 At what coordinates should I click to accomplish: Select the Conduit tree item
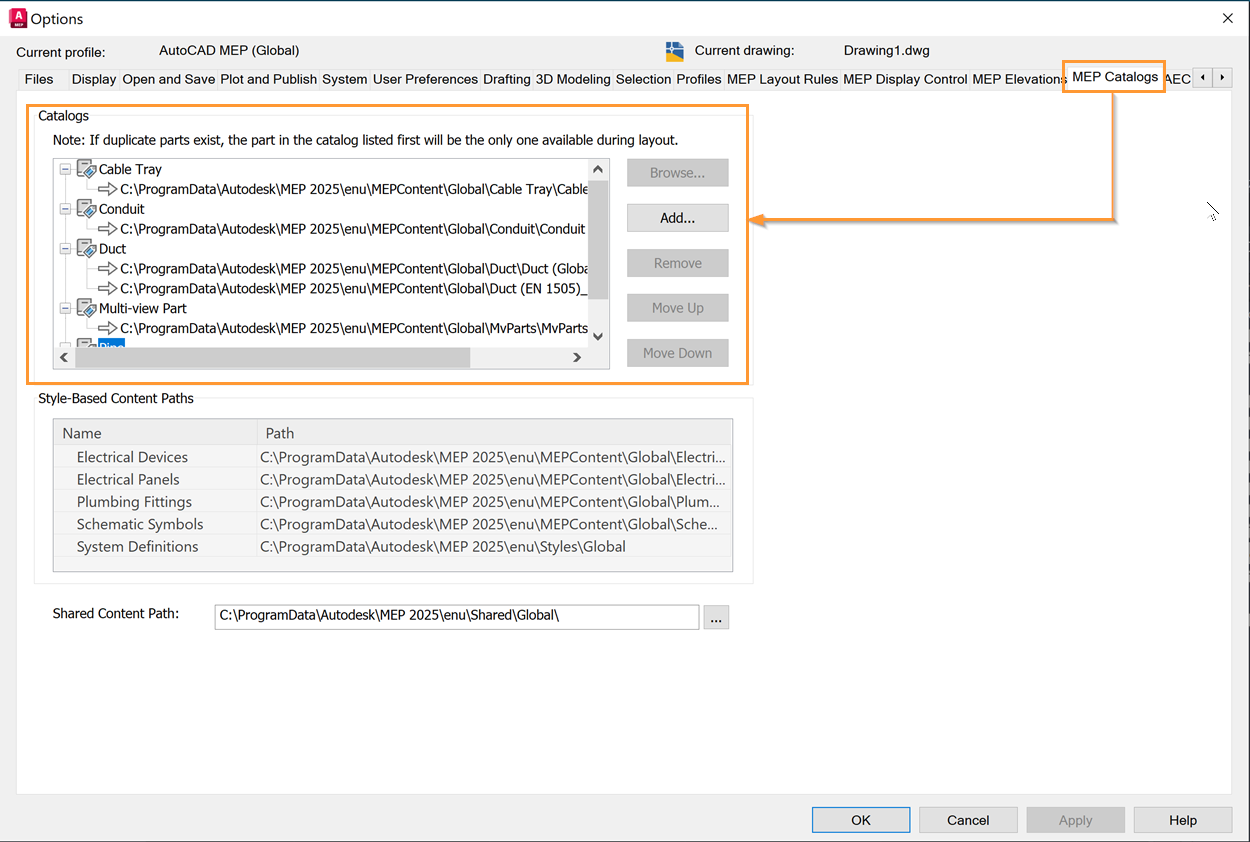coord(122,209)
